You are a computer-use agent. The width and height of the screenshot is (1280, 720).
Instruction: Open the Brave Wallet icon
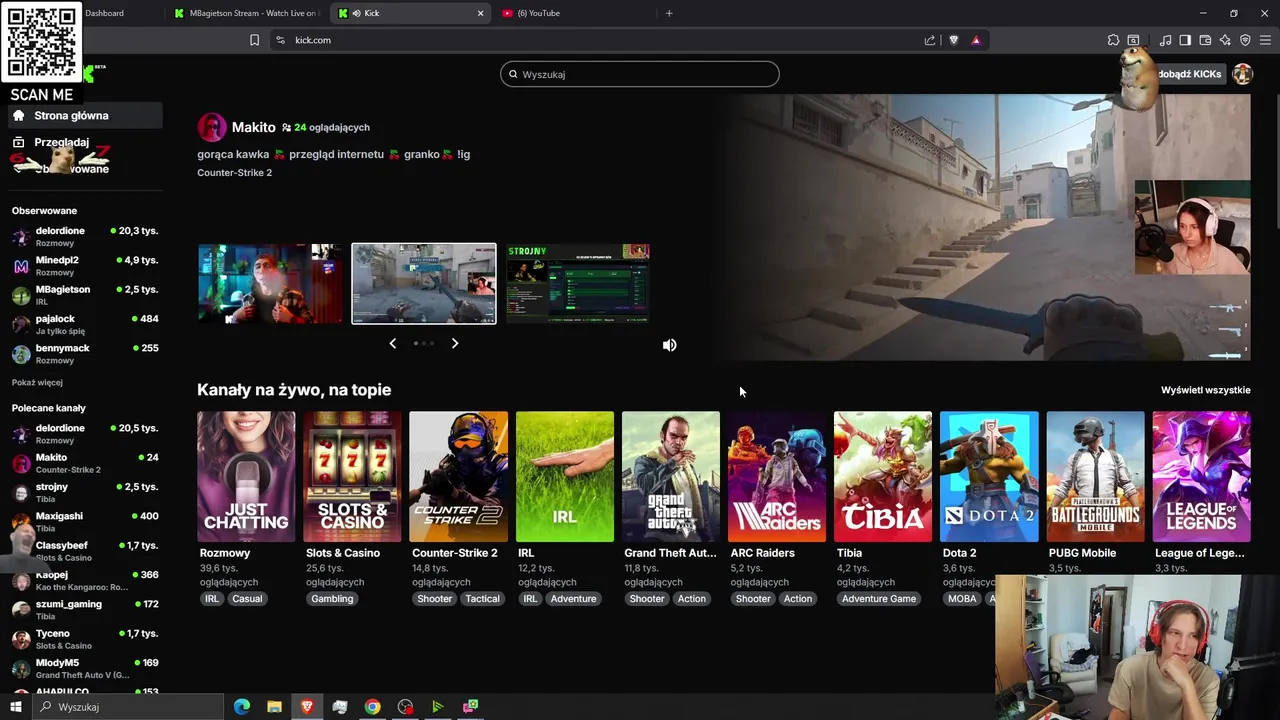click(x=1205, y=40)
